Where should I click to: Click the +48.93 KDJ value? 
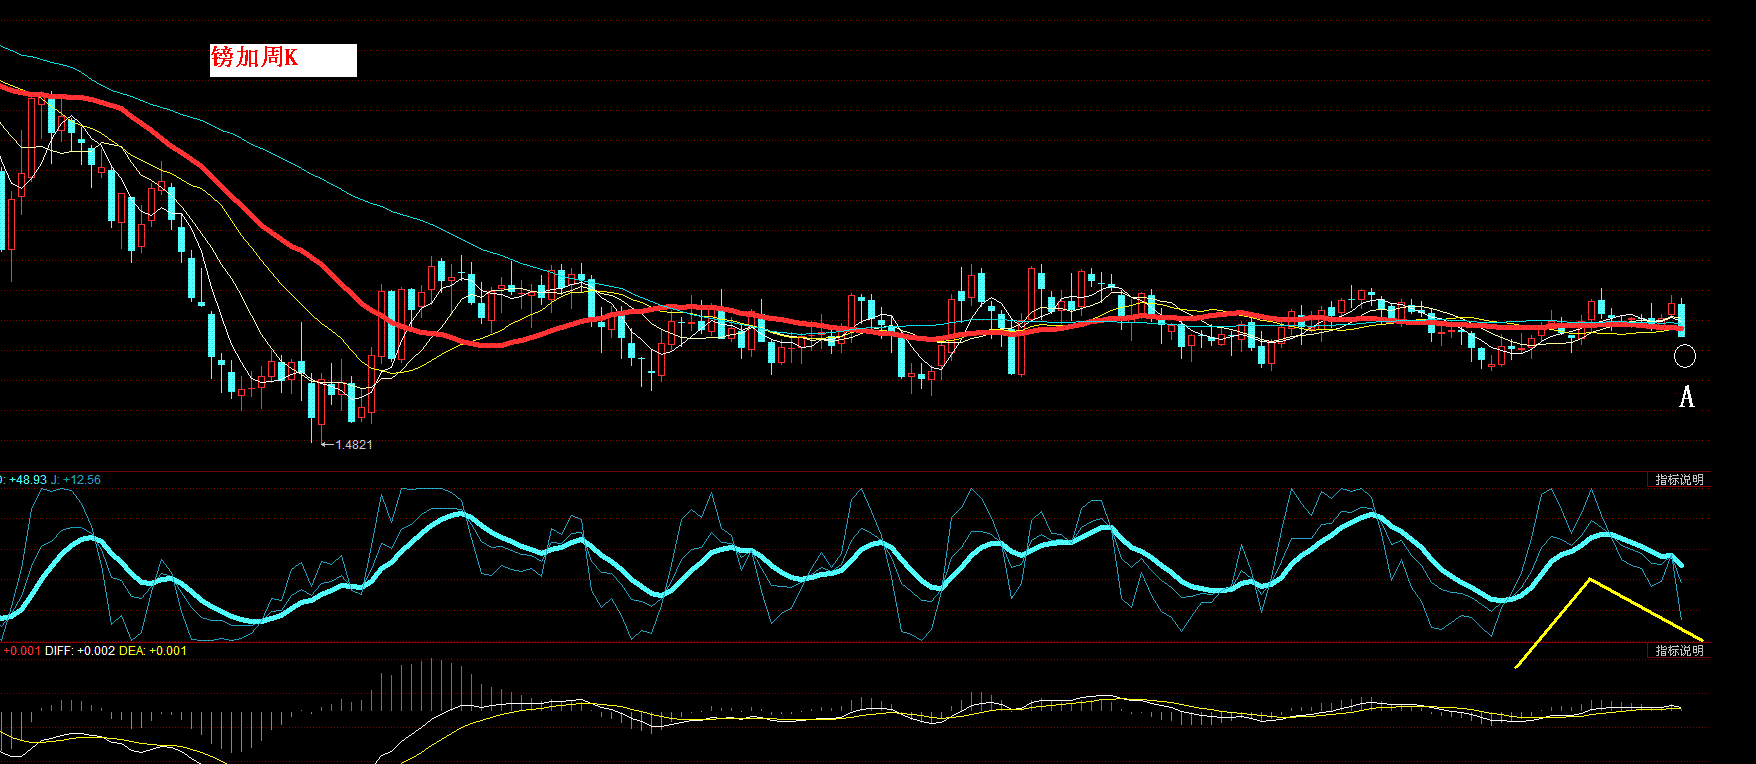[28, 480]
